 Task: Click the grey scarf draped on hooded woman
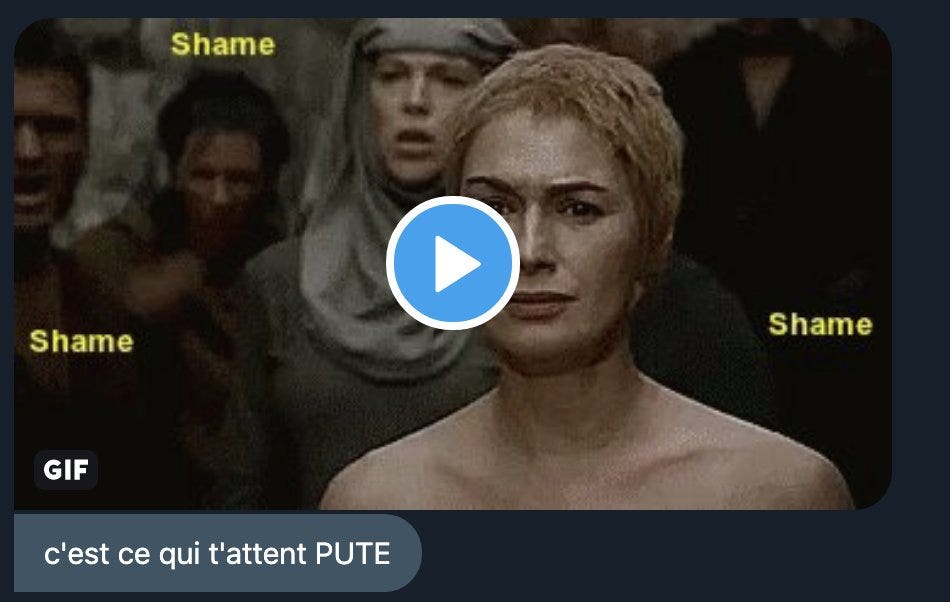click(x=357, y=291)
